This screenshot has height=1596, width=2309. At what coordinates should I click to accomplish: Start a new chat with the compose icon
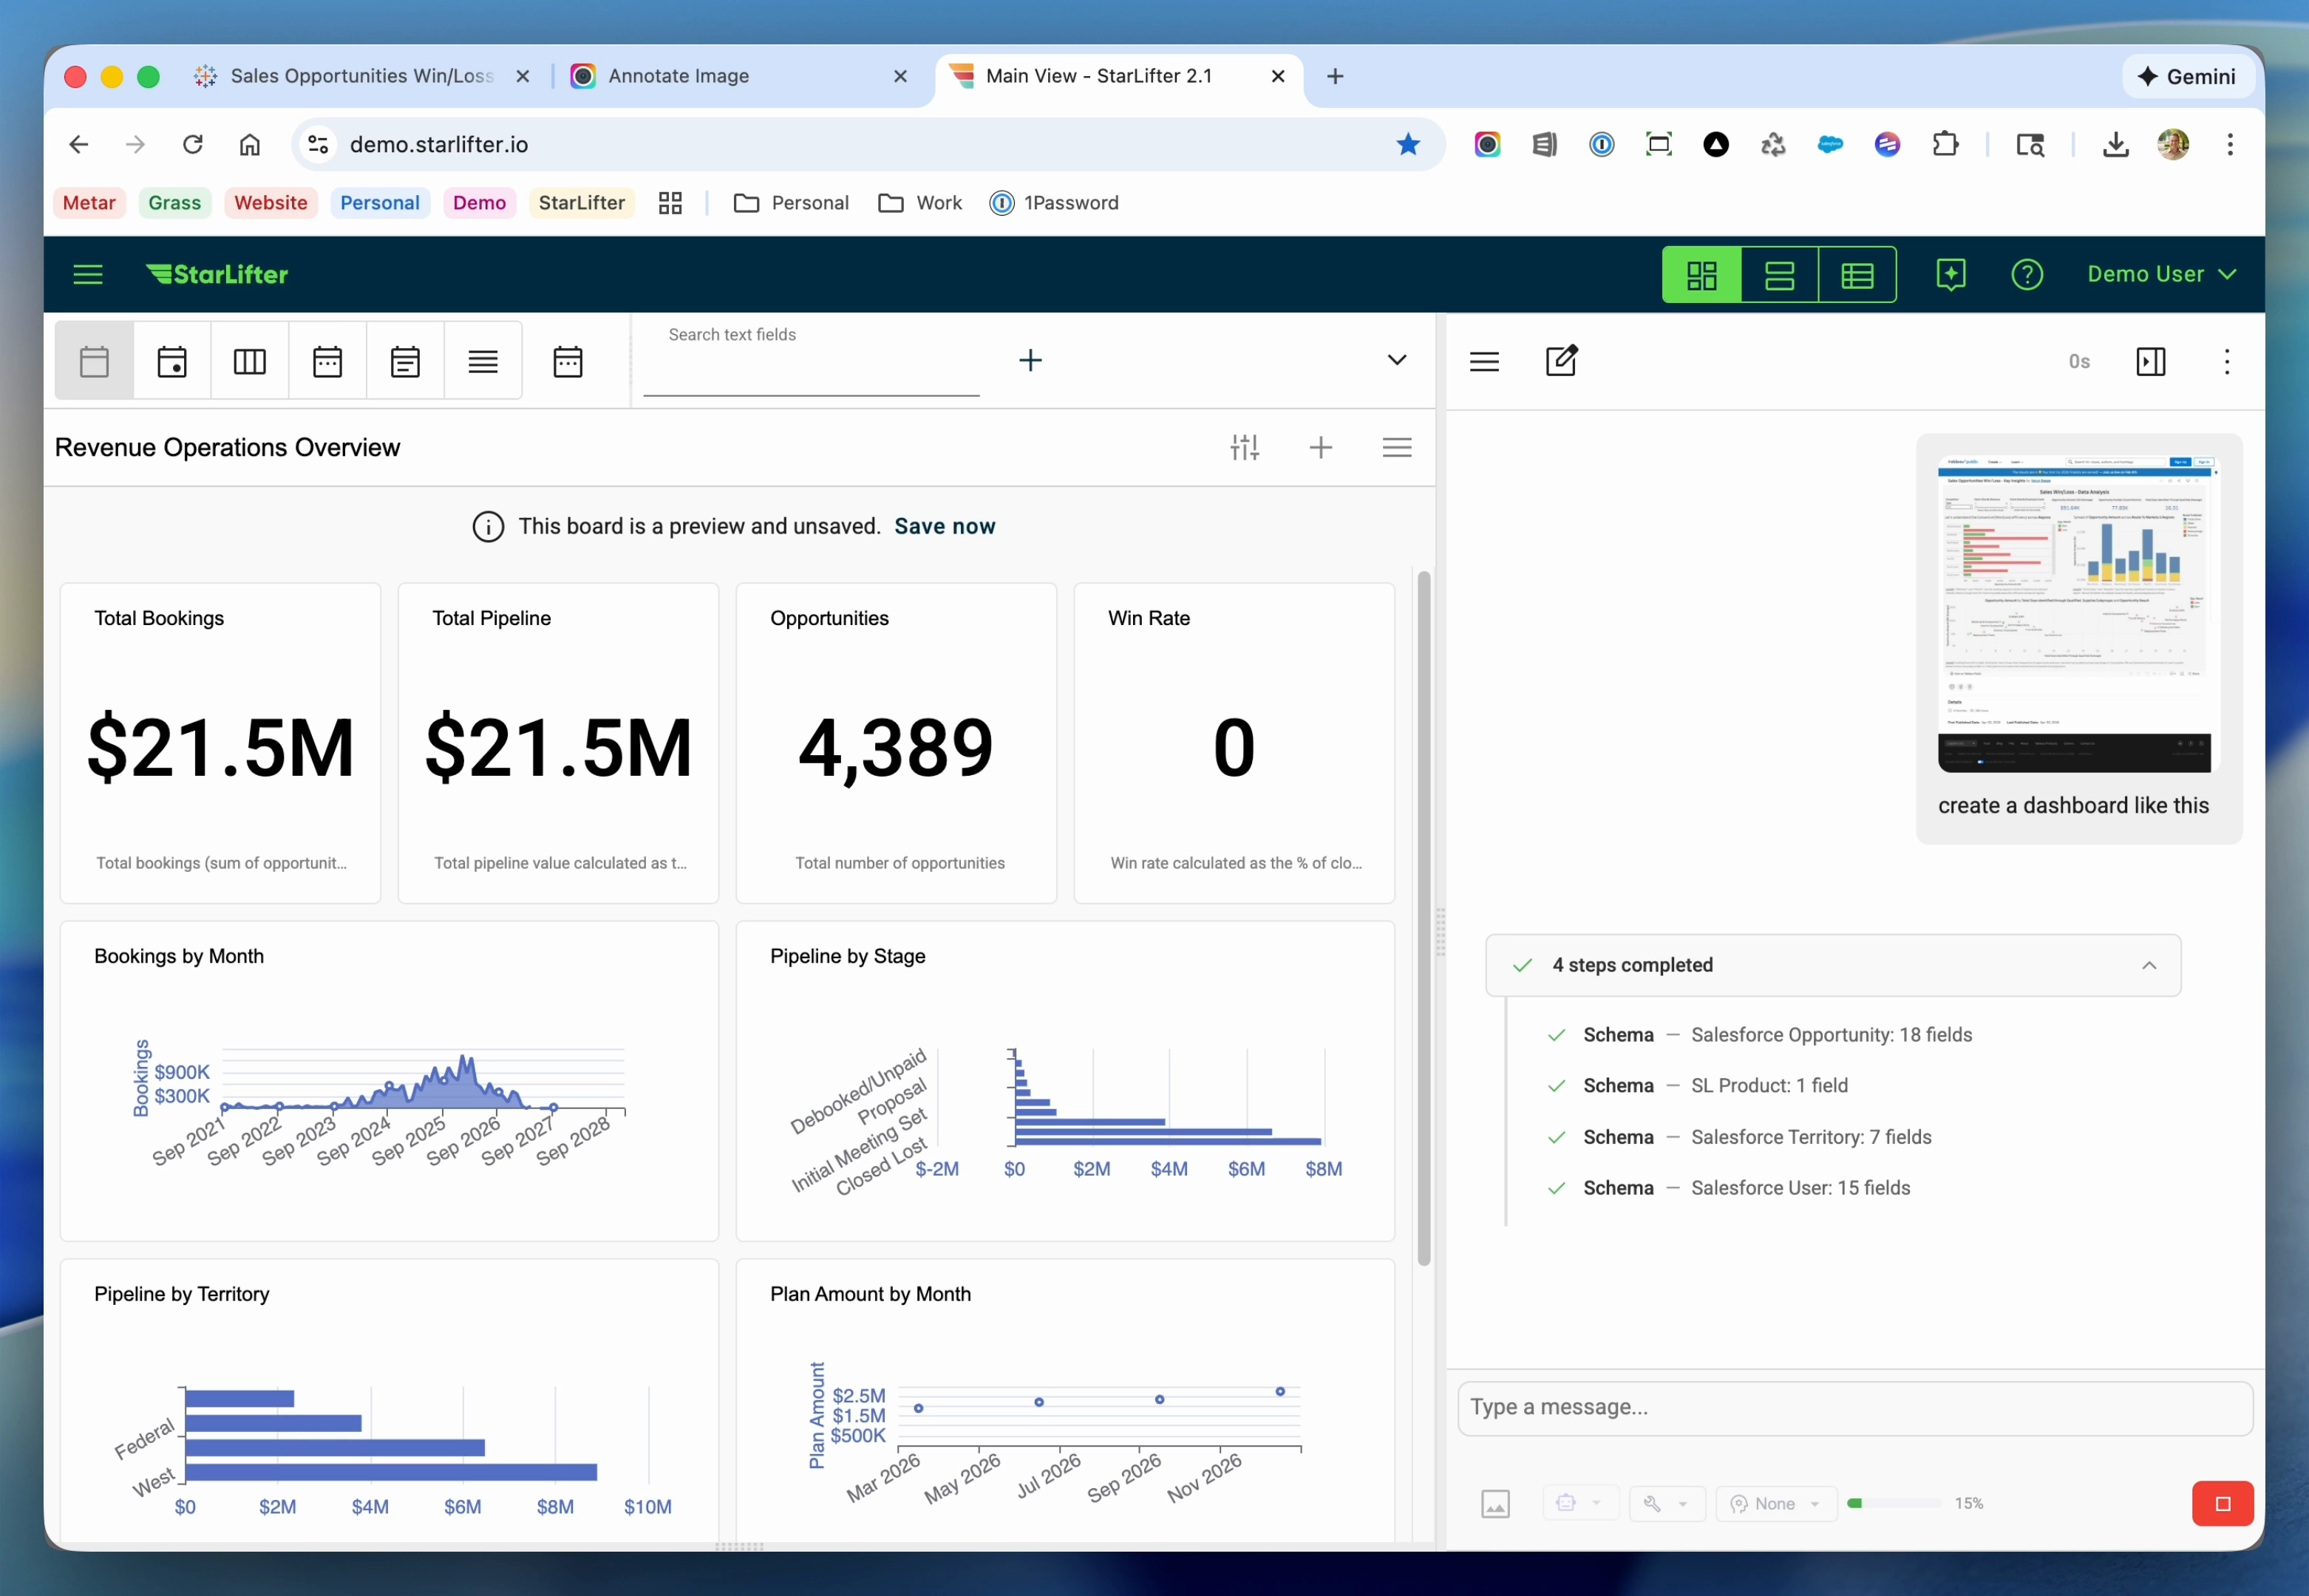coord(1562,361)
